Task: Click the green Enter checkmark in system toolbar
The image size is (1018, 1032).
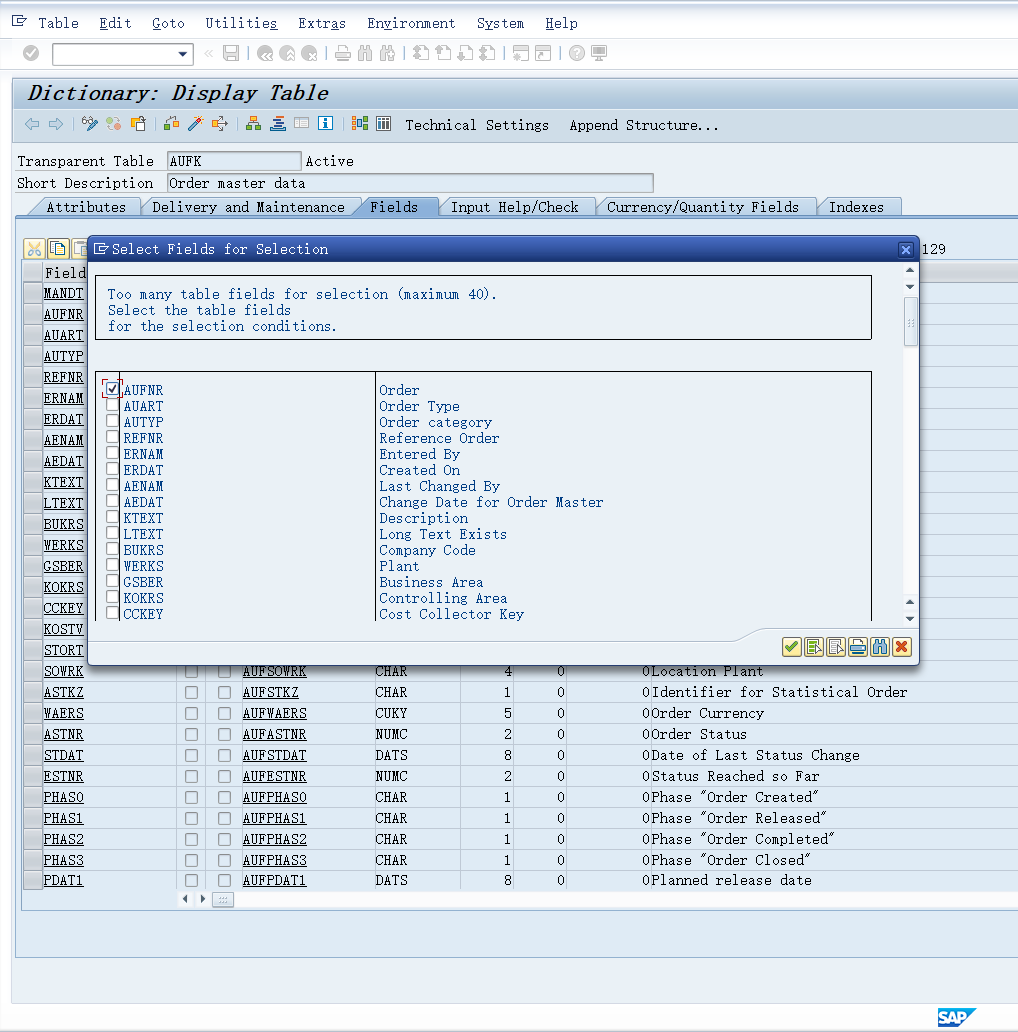Action: tap(31, 53)
